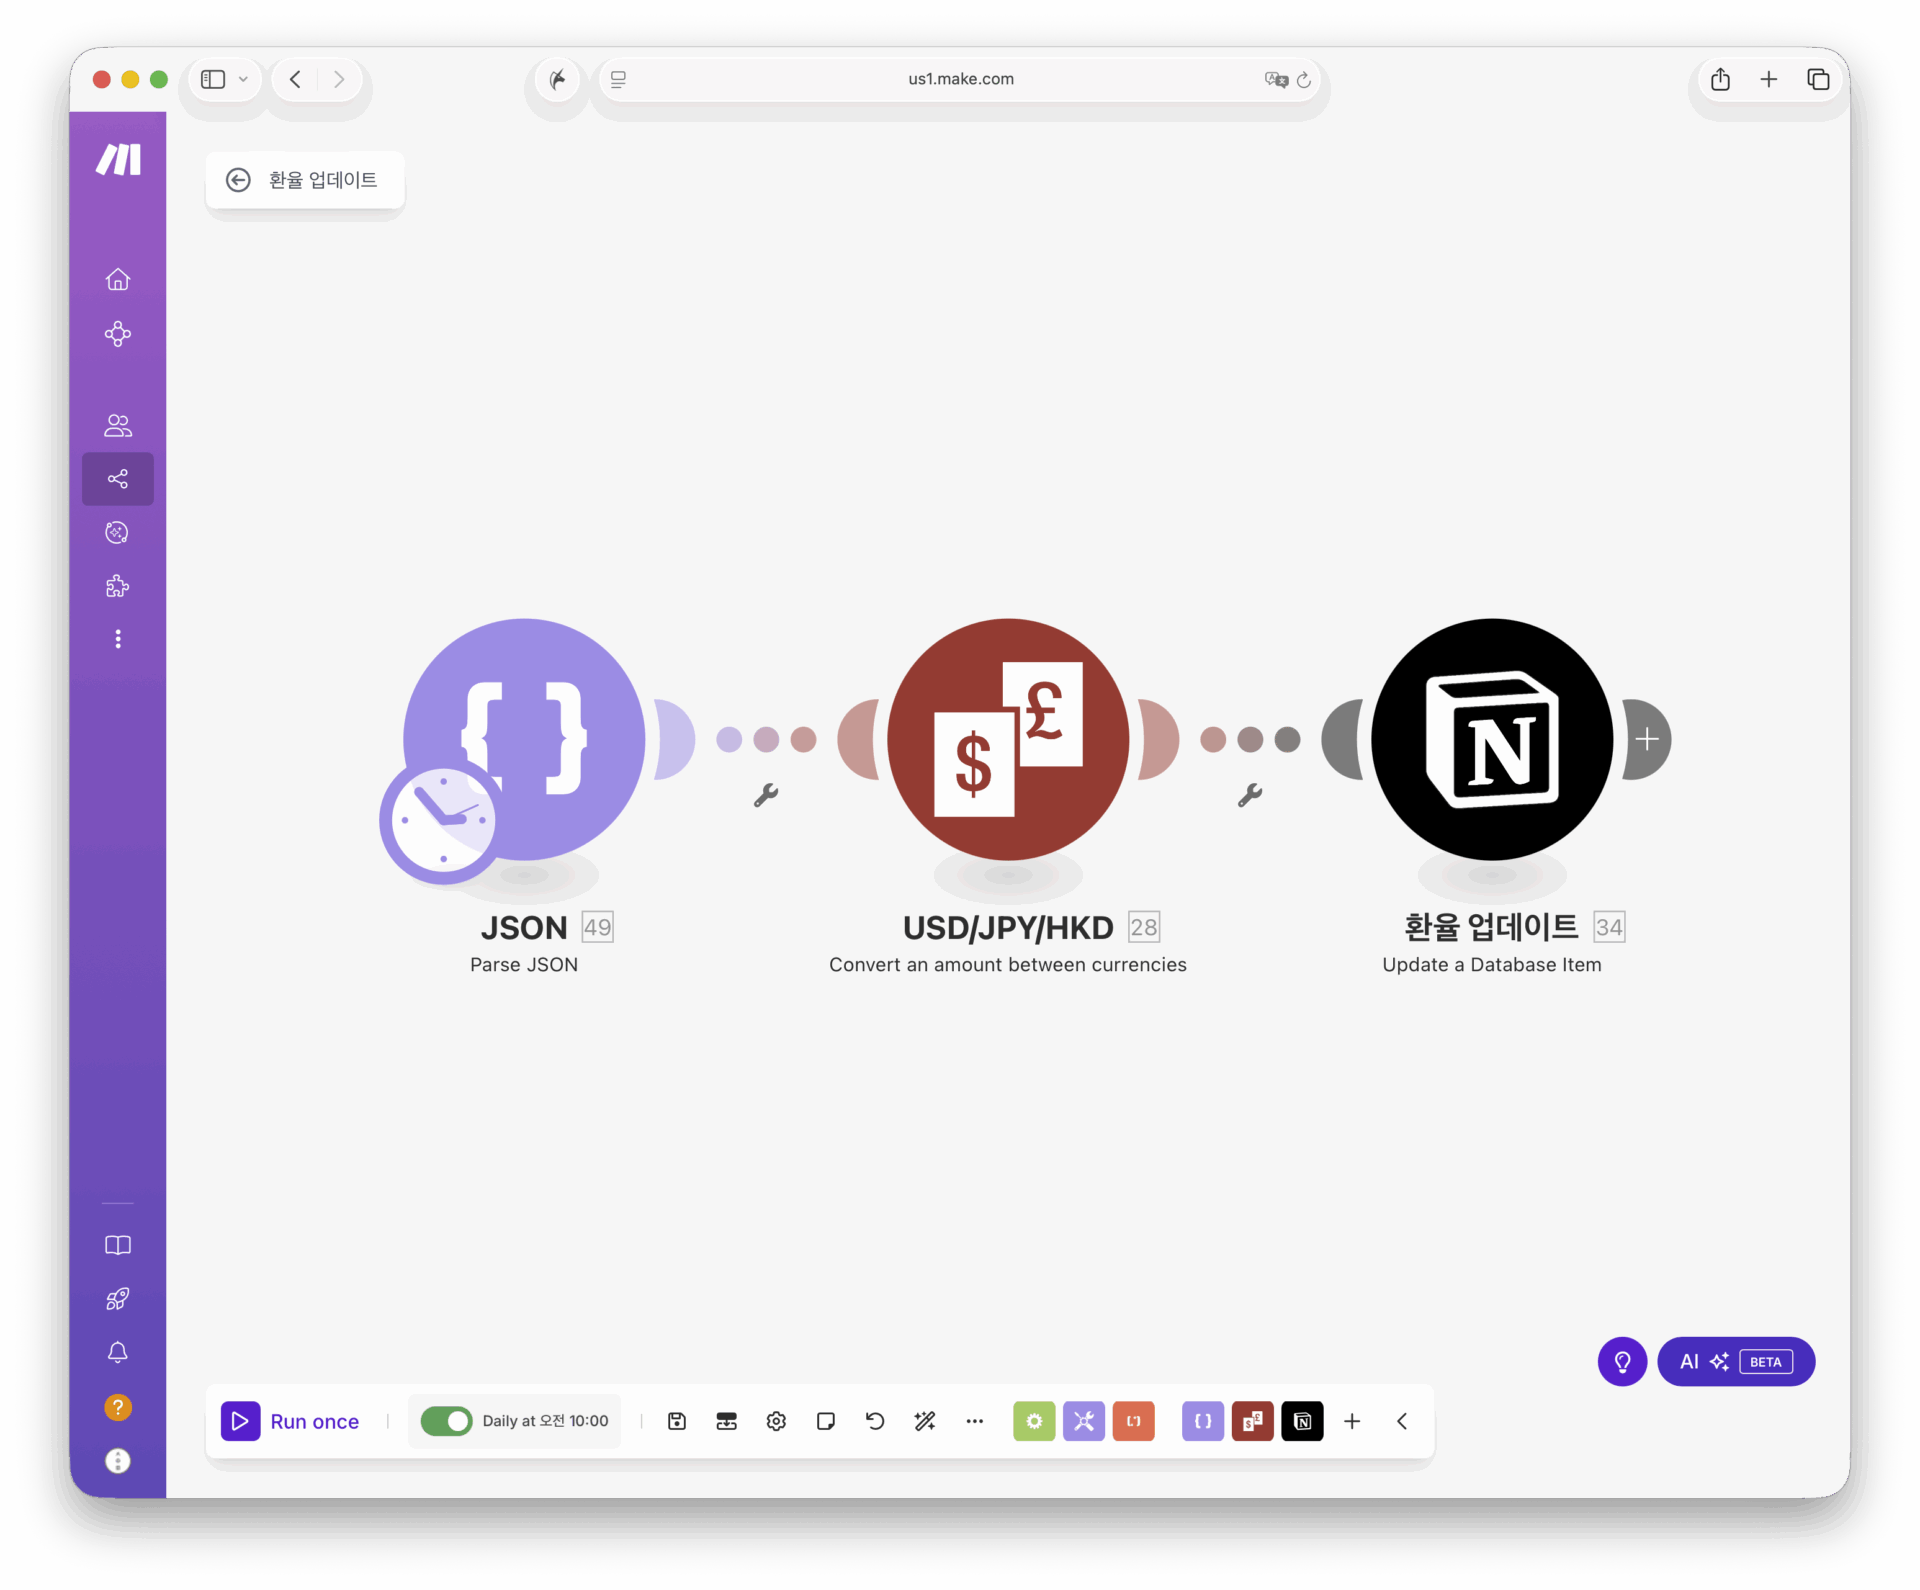This screenshot has height=1590, width=1920.
Task: Click the purple JSON favorite in toolbar
Action: (x=1203, y=1421)
